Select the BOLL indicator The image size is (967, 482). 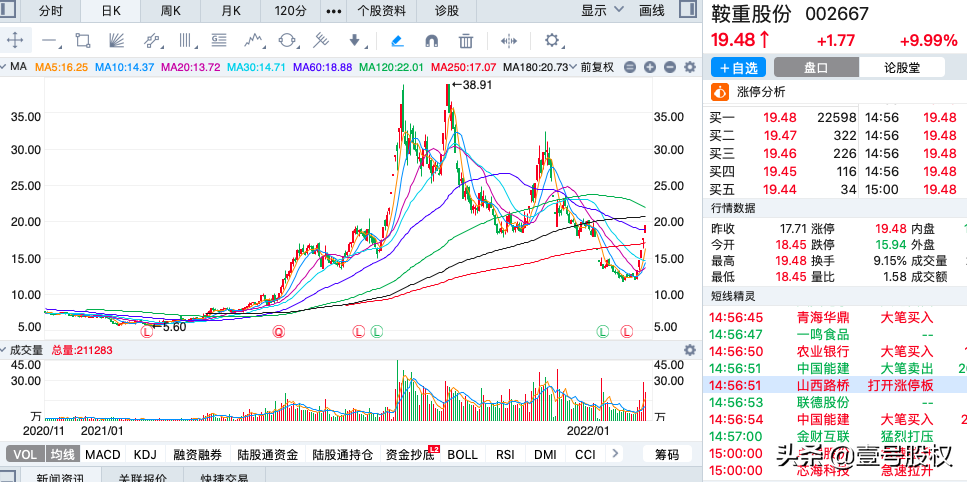pyautogui.click(x=463, y=455)
